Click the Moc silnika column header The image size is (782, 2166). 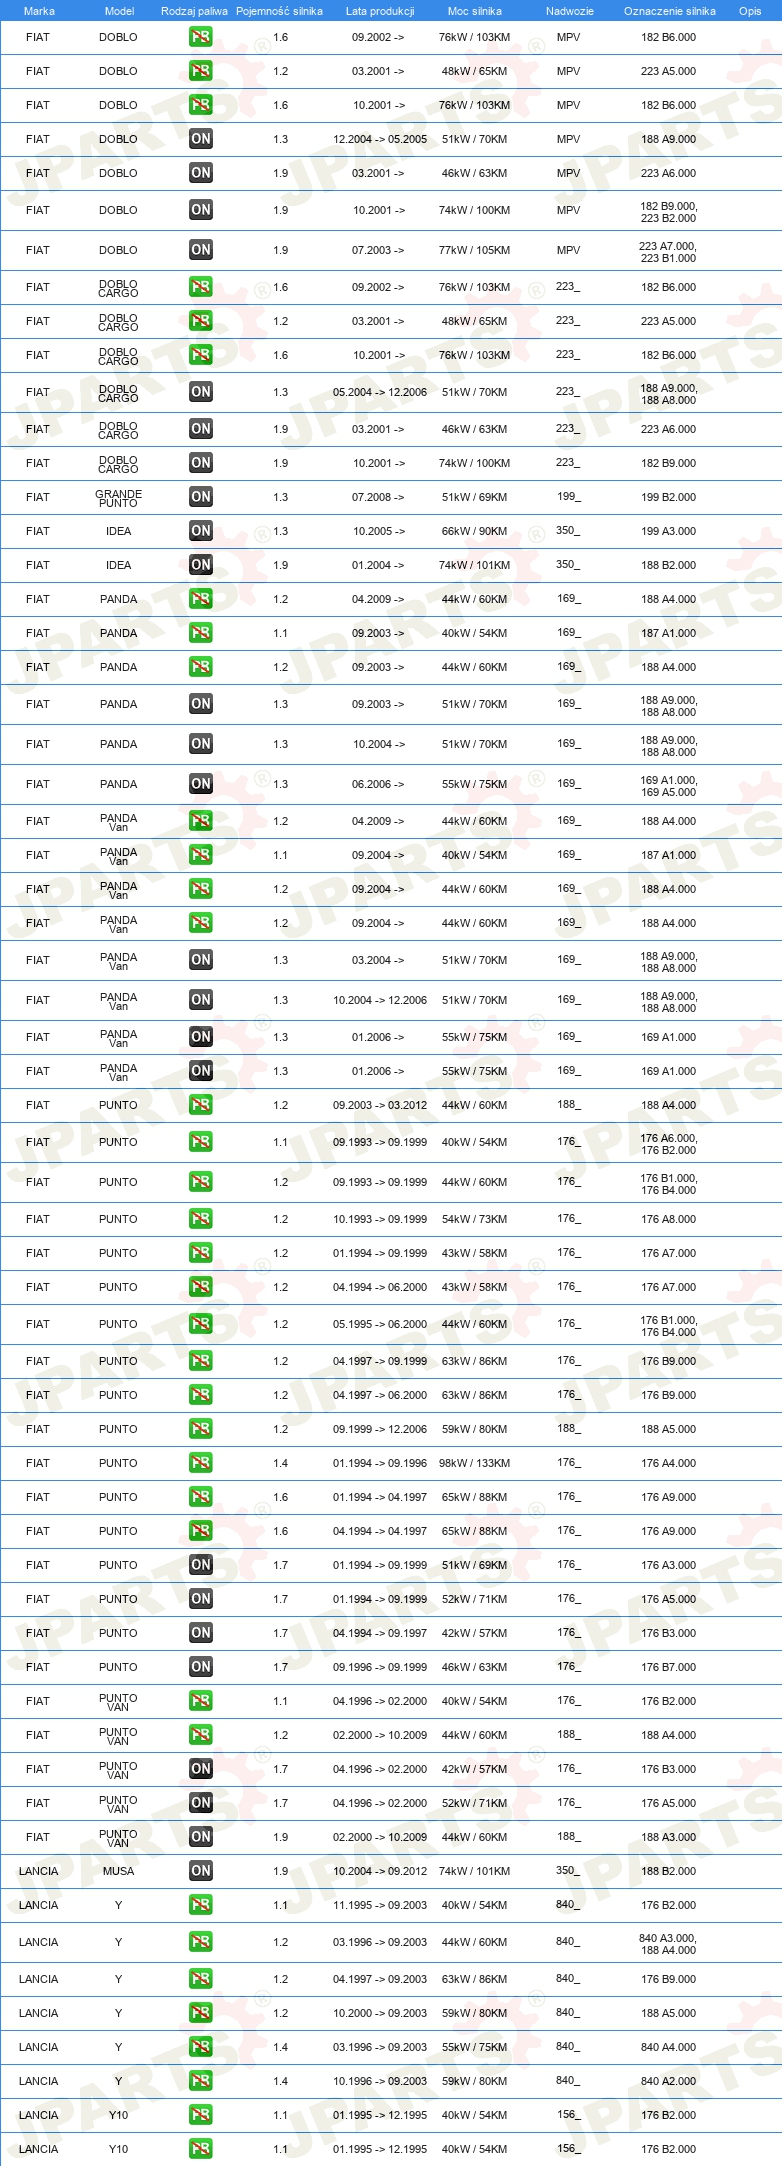click(475, 11)
